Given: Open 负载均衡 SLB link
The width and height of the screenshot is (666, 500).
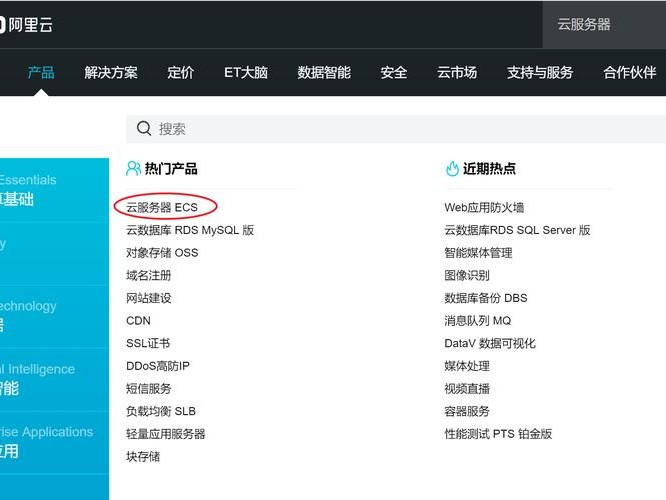Looking at the screenshot, I should [x=161, y=411].
